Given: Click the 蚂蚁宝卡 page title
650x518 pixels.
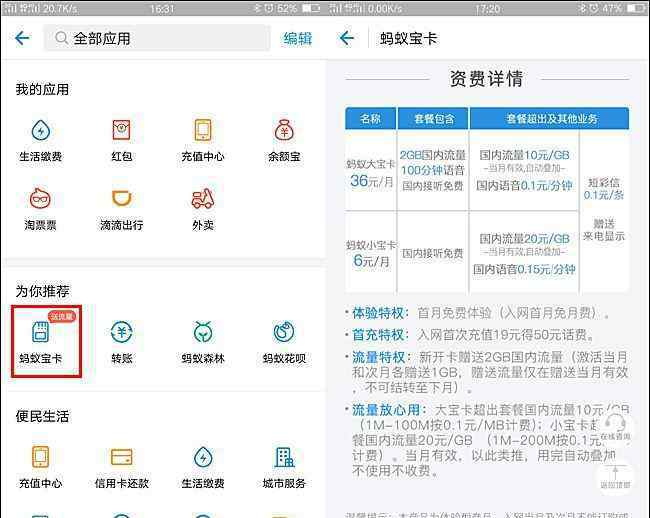Looking at the screenshot, I should pyautogui.click(x=409, y=39).
